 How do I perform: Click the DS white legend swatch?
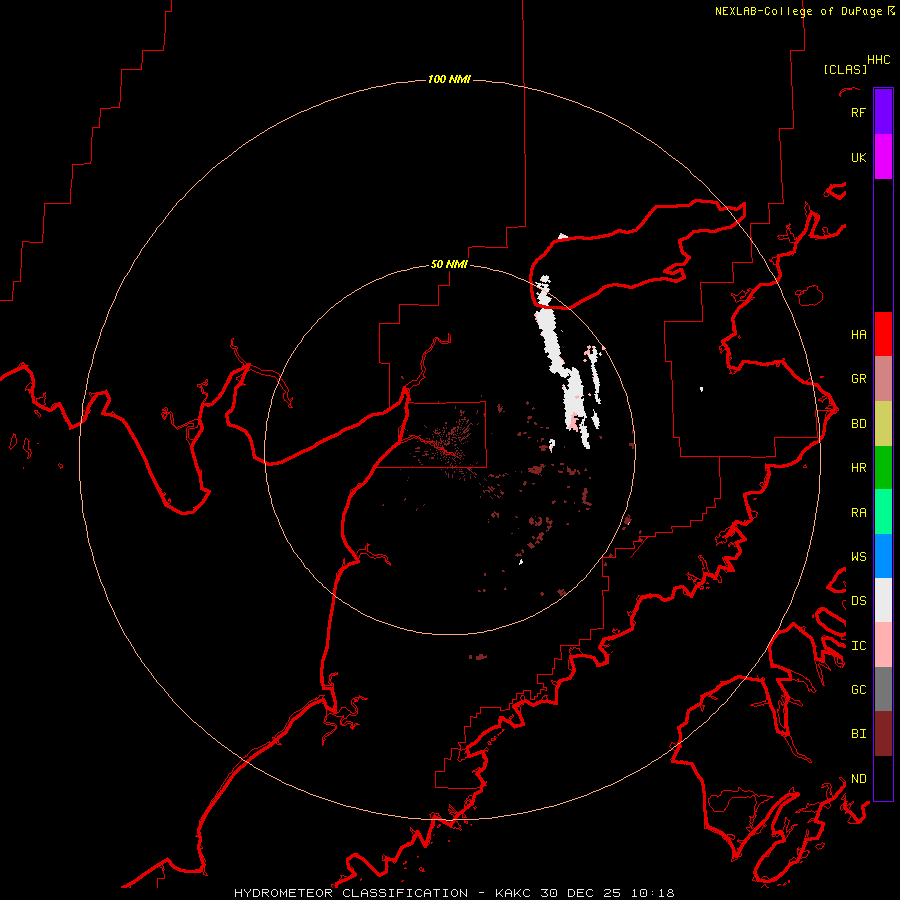tap(883, 600)
